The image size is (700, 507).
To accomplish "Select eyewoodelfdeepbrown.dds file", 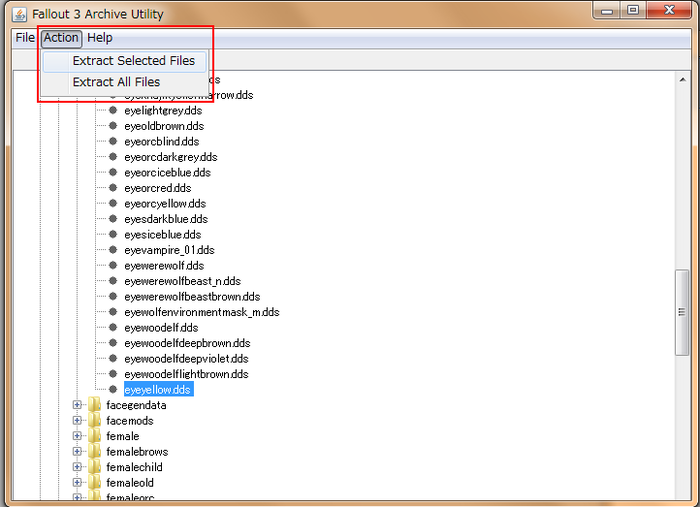I will [x=187, y=343].
